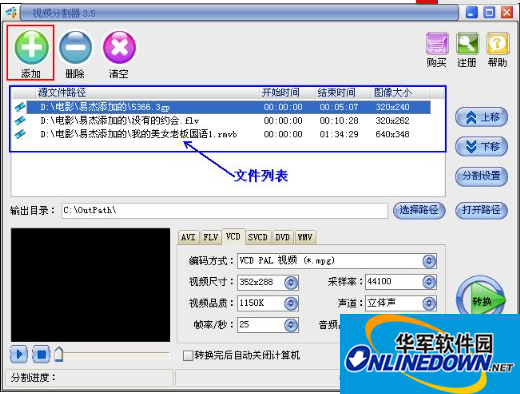520x394 pixels.
Task: Switch to the AVI tab
Action: (188, 237)
